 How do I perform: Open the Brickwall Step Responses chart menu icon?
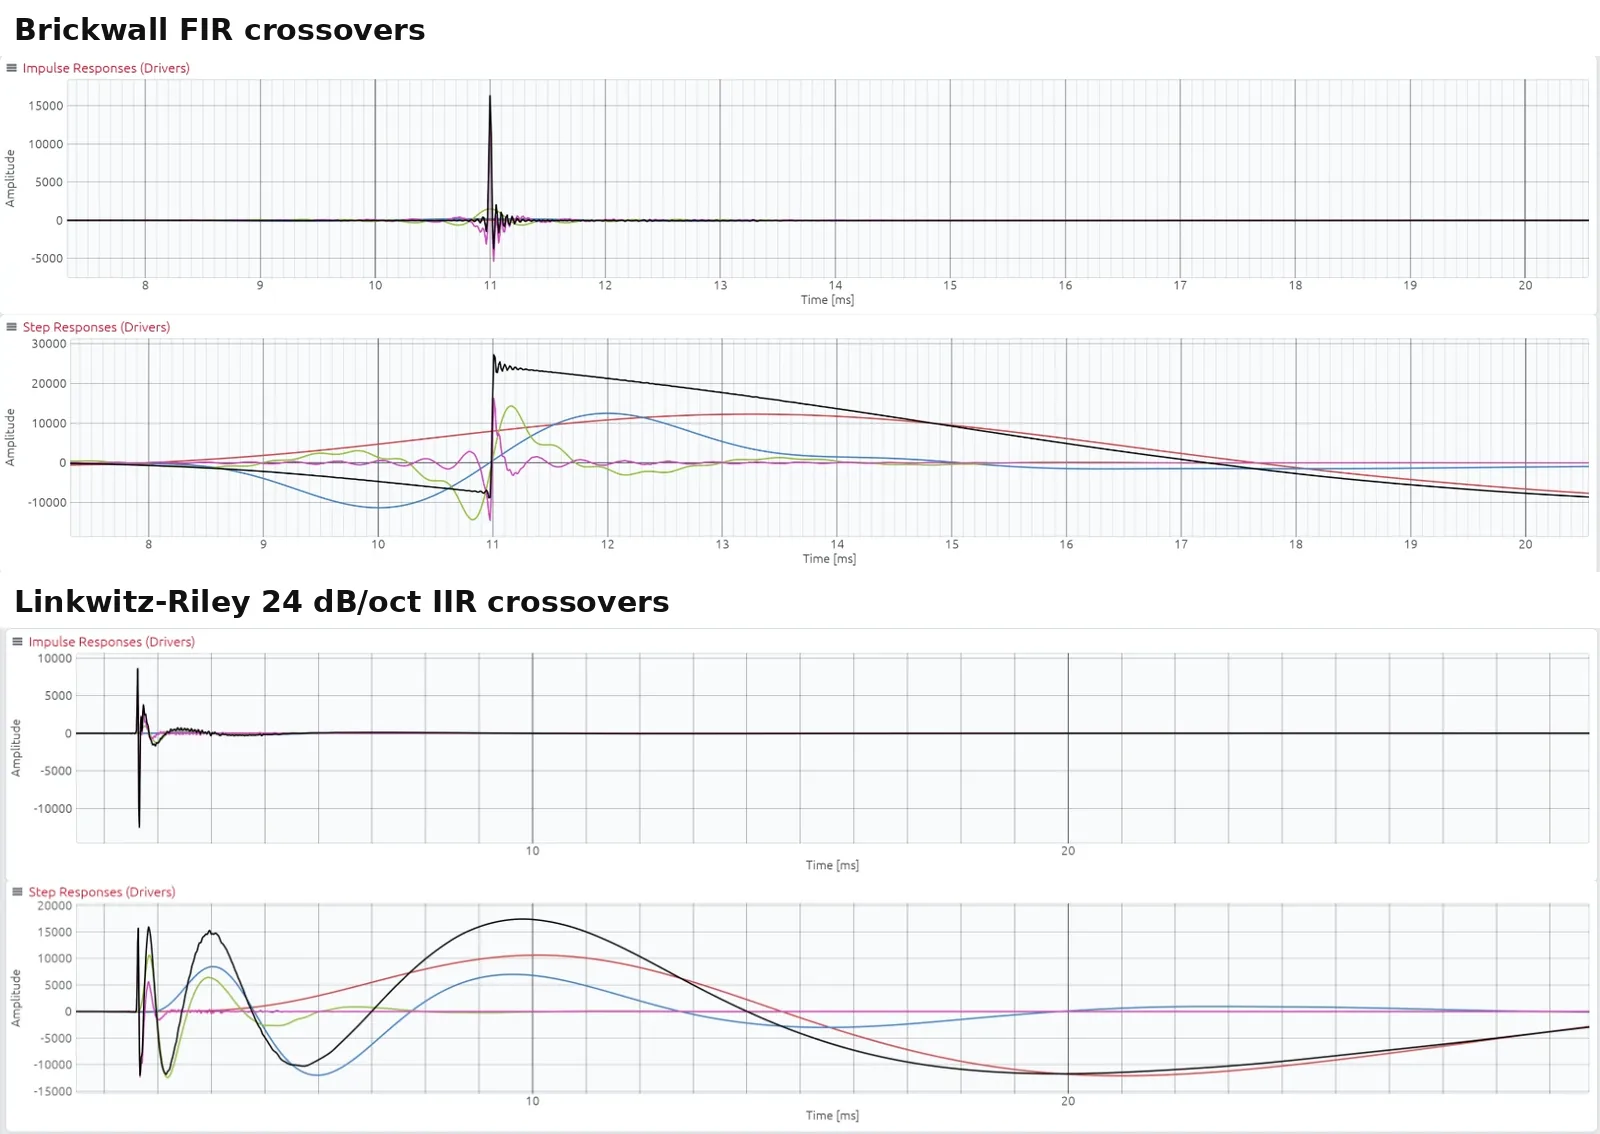pyautogui.click(x=12, y=327)
